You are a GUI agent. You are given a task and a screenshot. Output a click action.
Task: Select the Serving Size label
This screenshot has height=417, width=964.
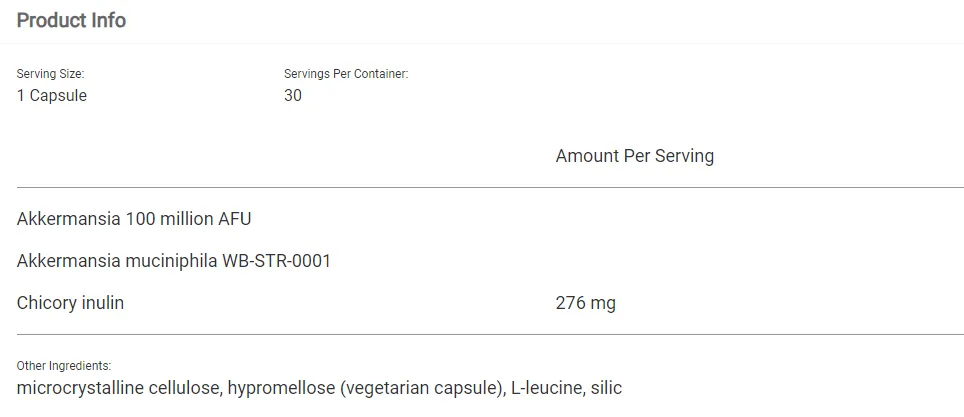[x=50, y=74]
